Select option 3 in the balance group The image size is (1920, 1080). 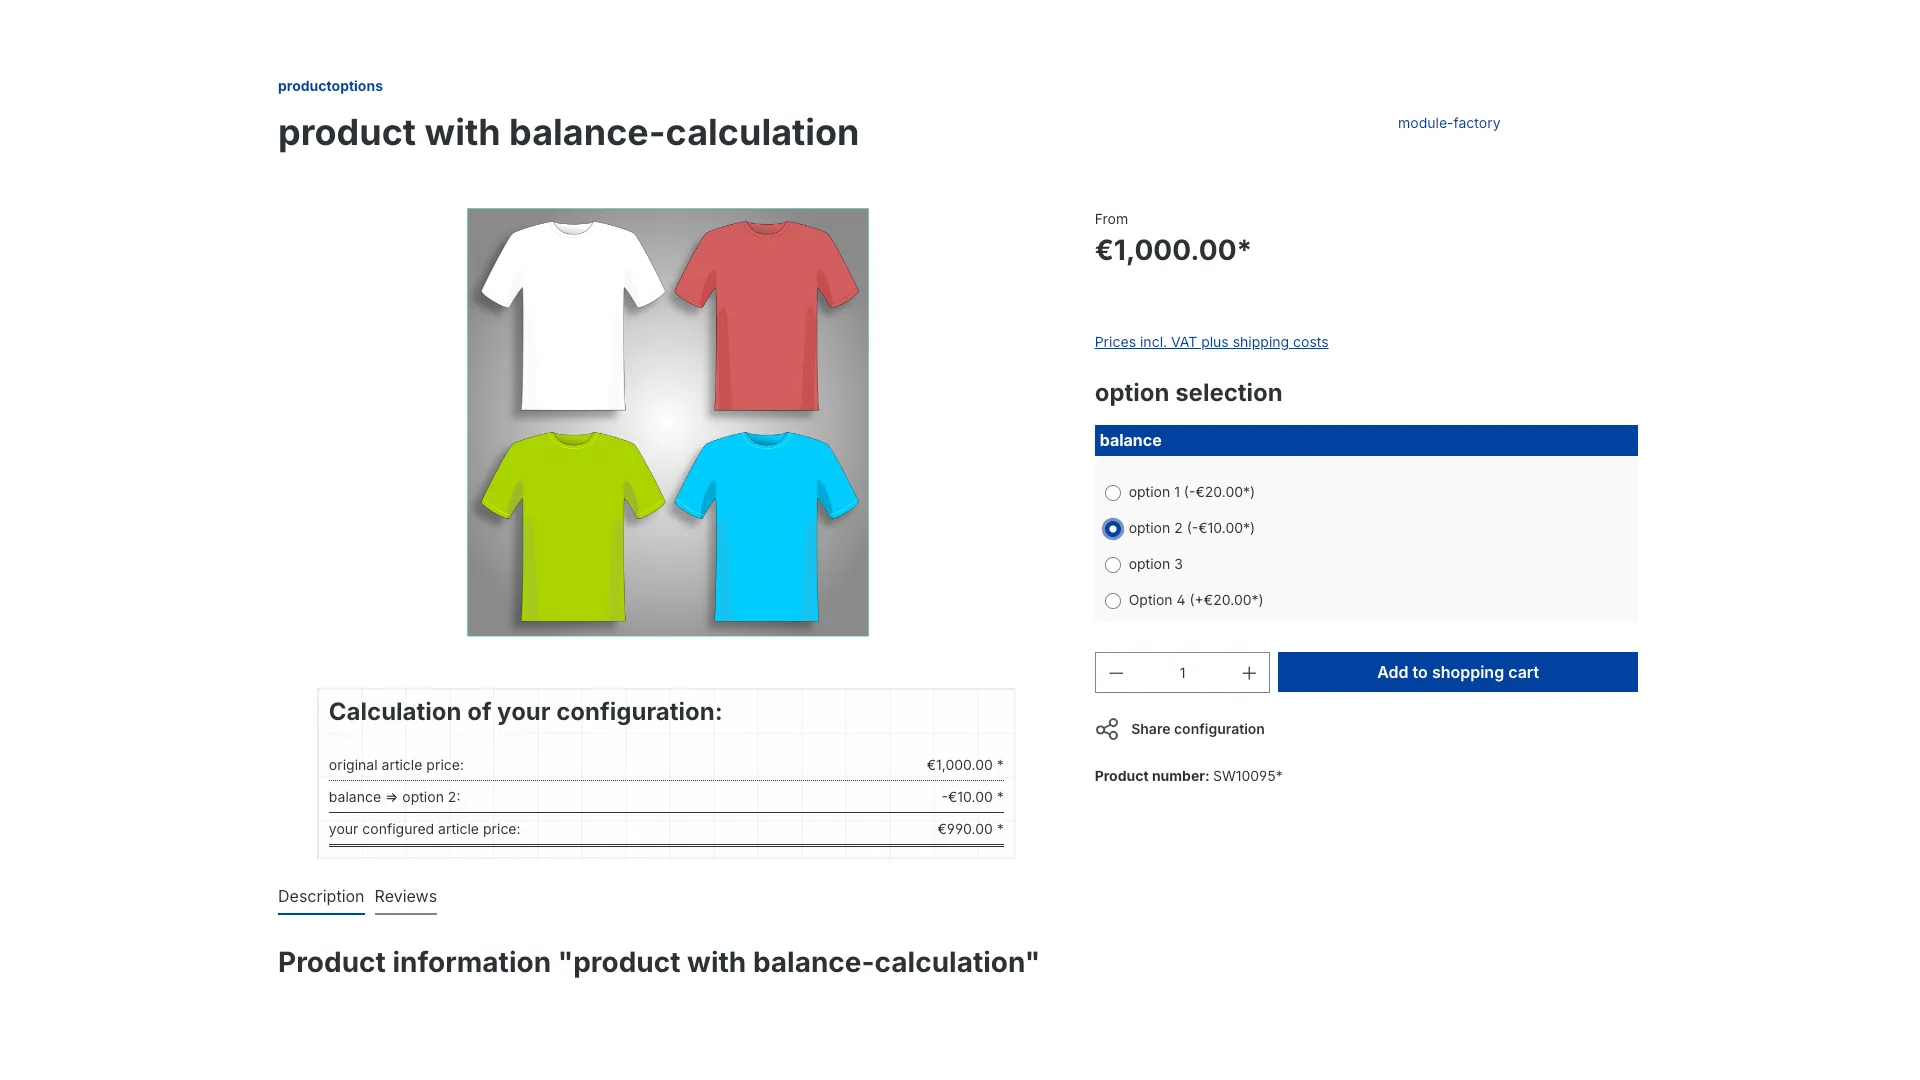(x=1113, y=564)
